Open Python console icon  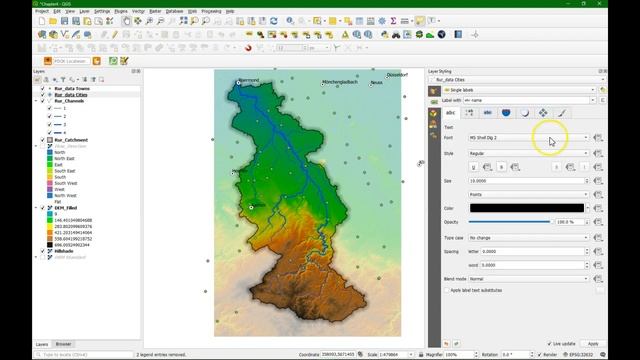point(384,35)
